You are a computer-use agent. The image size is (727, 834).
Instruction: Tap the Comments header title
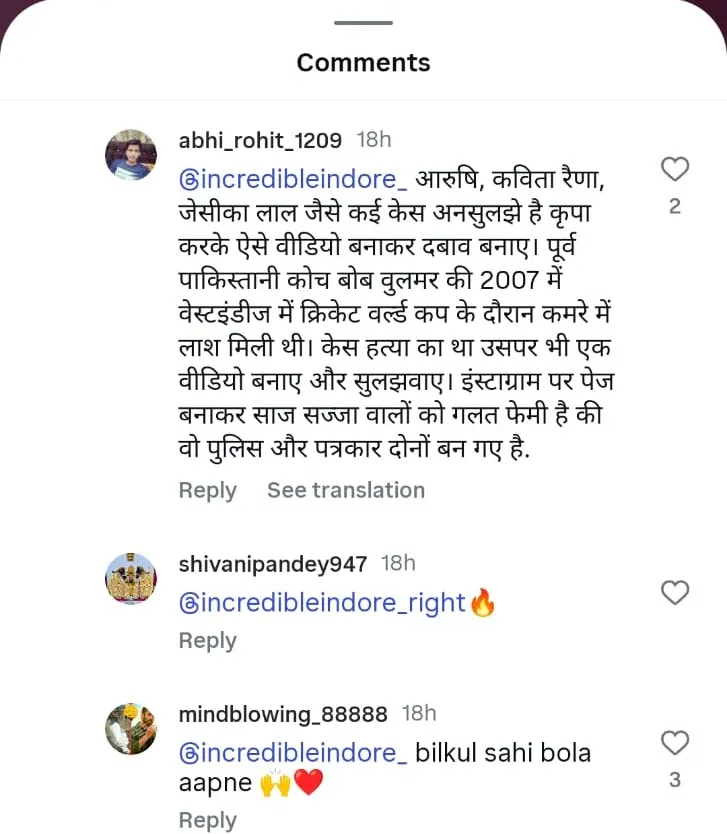tap(363, 62)
